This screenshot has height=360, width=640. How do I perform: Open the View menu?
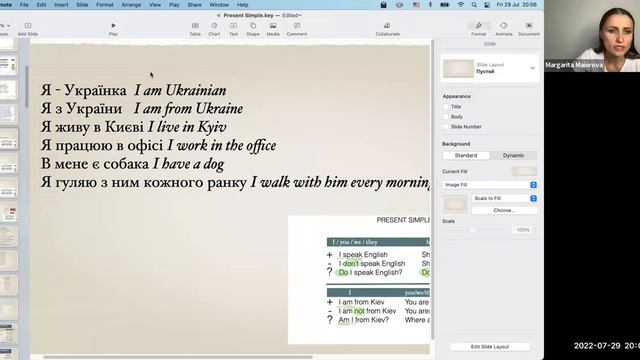pos(155,5)
